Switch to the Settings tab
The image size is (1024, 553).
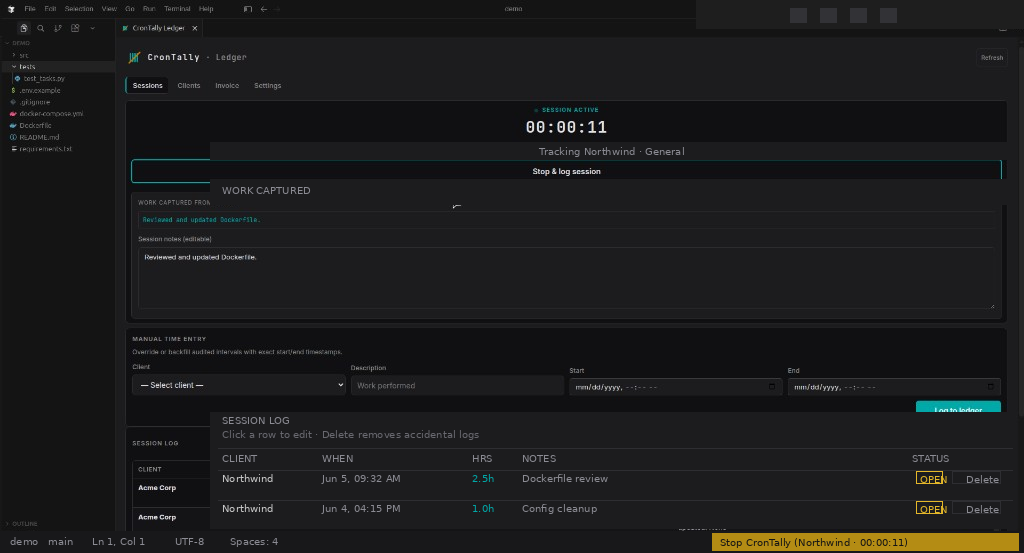point(268,86)
